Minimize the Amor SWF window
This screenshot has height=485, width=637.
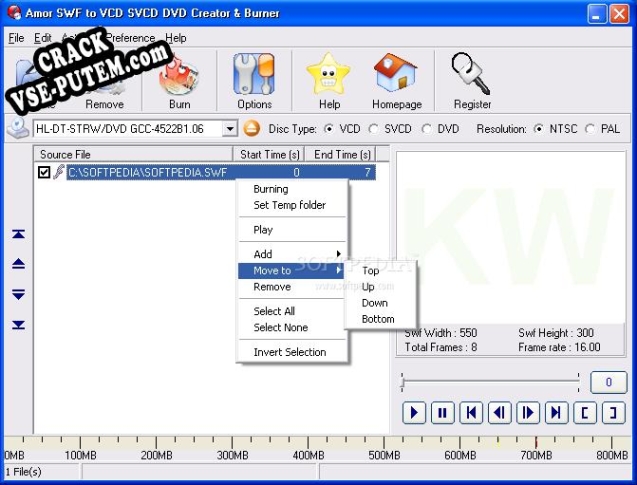pyautogui.click(x=597, y=14)
